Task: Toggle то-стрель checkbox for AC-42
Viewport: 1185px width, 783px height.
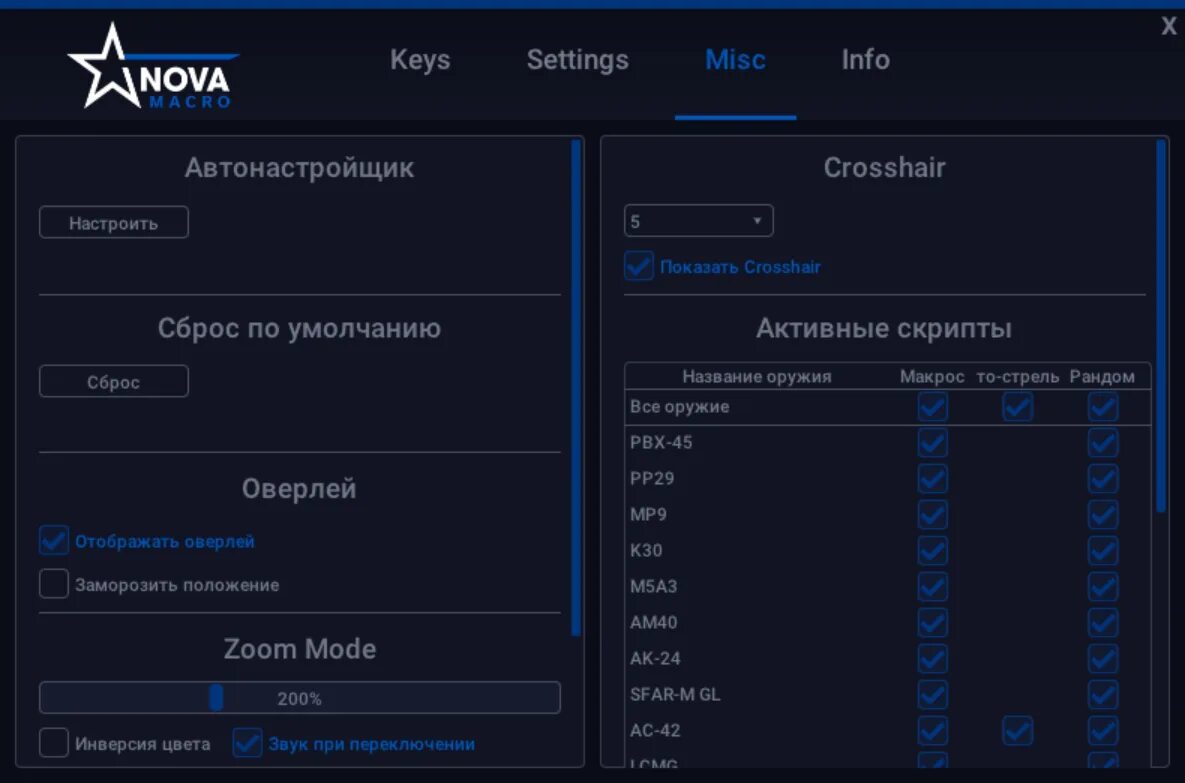Action: pos(1017,730)
